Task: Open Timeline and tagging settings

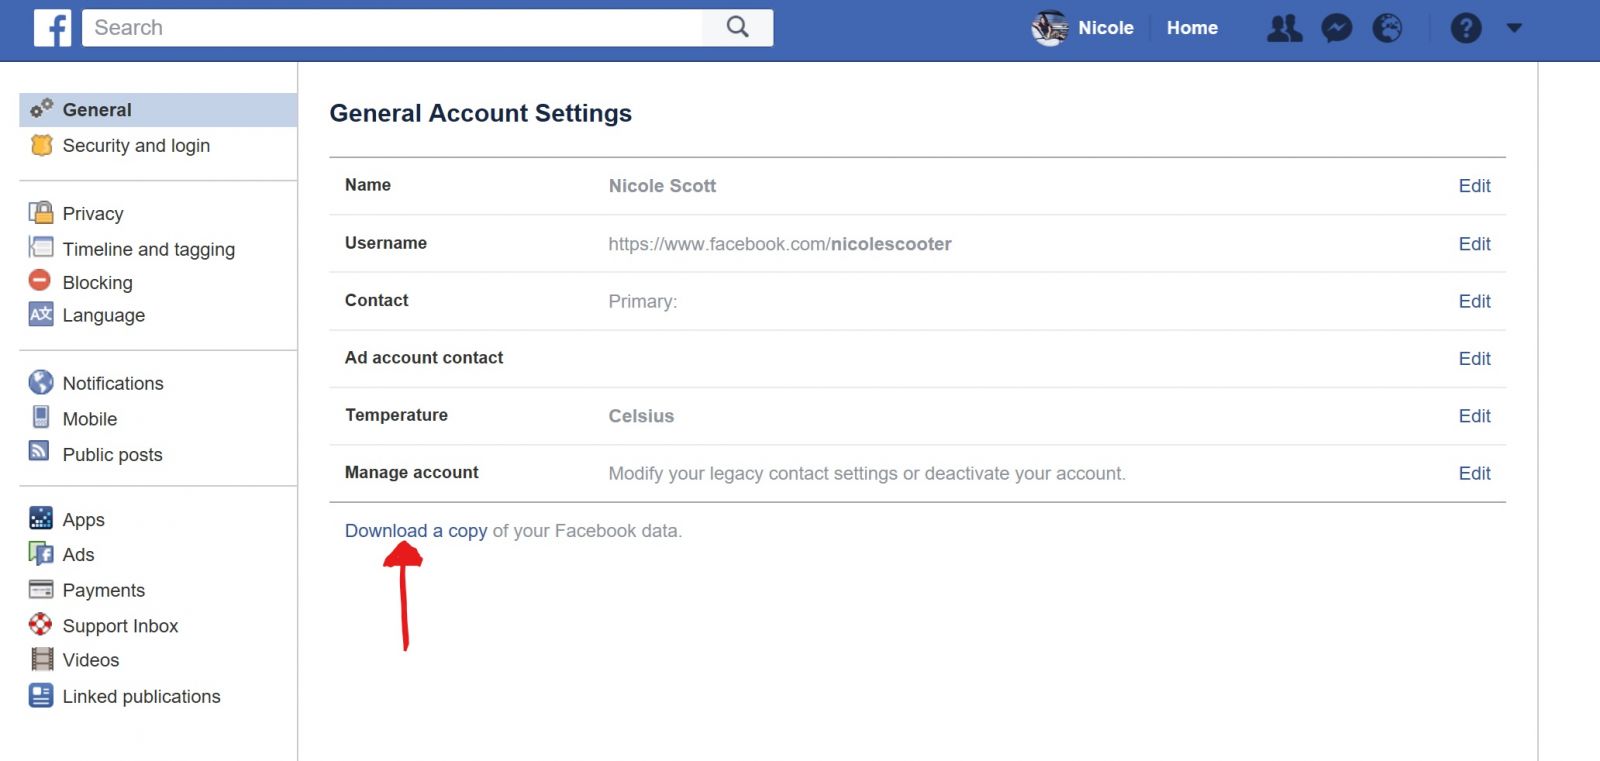Action: [148, 249]
